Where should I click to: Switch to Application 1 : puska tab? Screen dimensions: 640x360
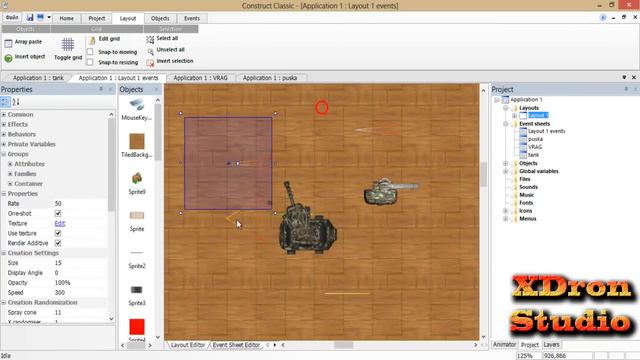click(x=270, y=78)
